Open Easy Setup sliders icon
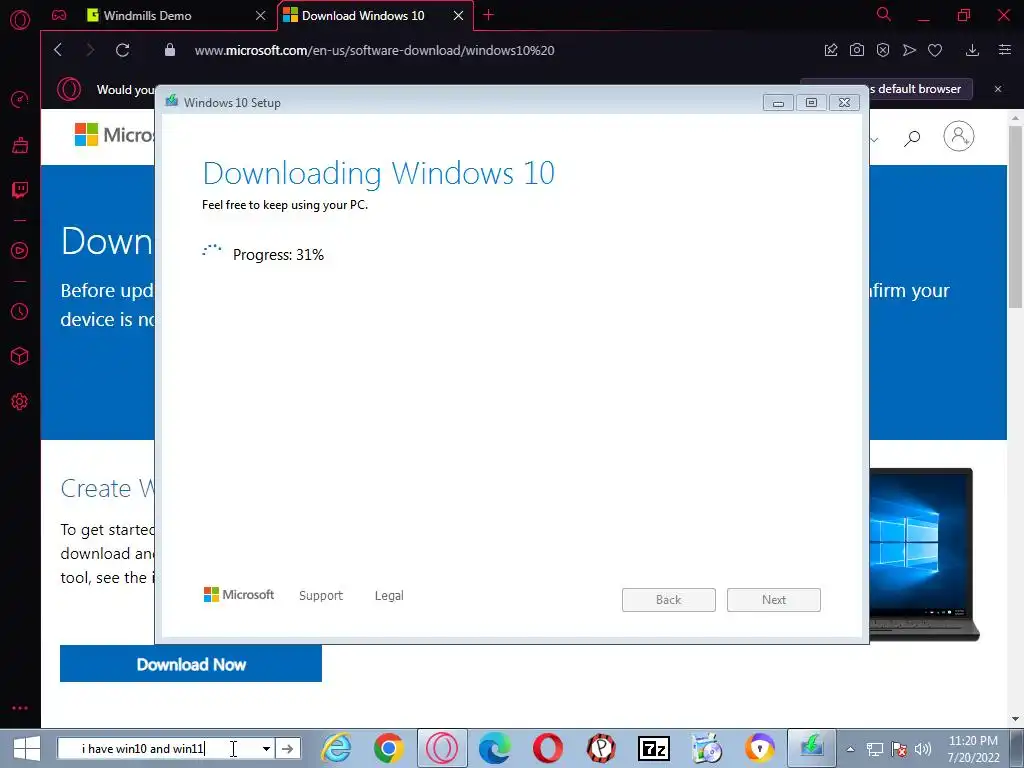Image resolution: width=1024 pixels, height=768 pixels. pyautogui.click(x=1005, y=50)
